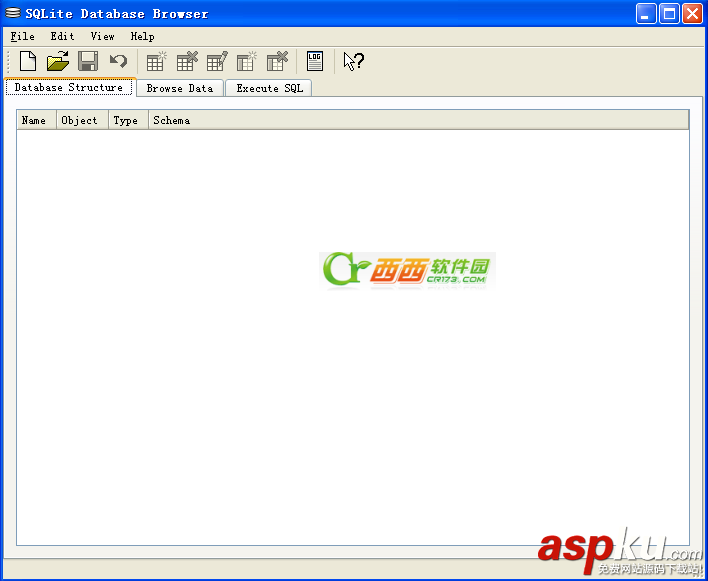This screenshot has width=708, height=581.
Task: Open the Help menu
Action: [143, 37]
